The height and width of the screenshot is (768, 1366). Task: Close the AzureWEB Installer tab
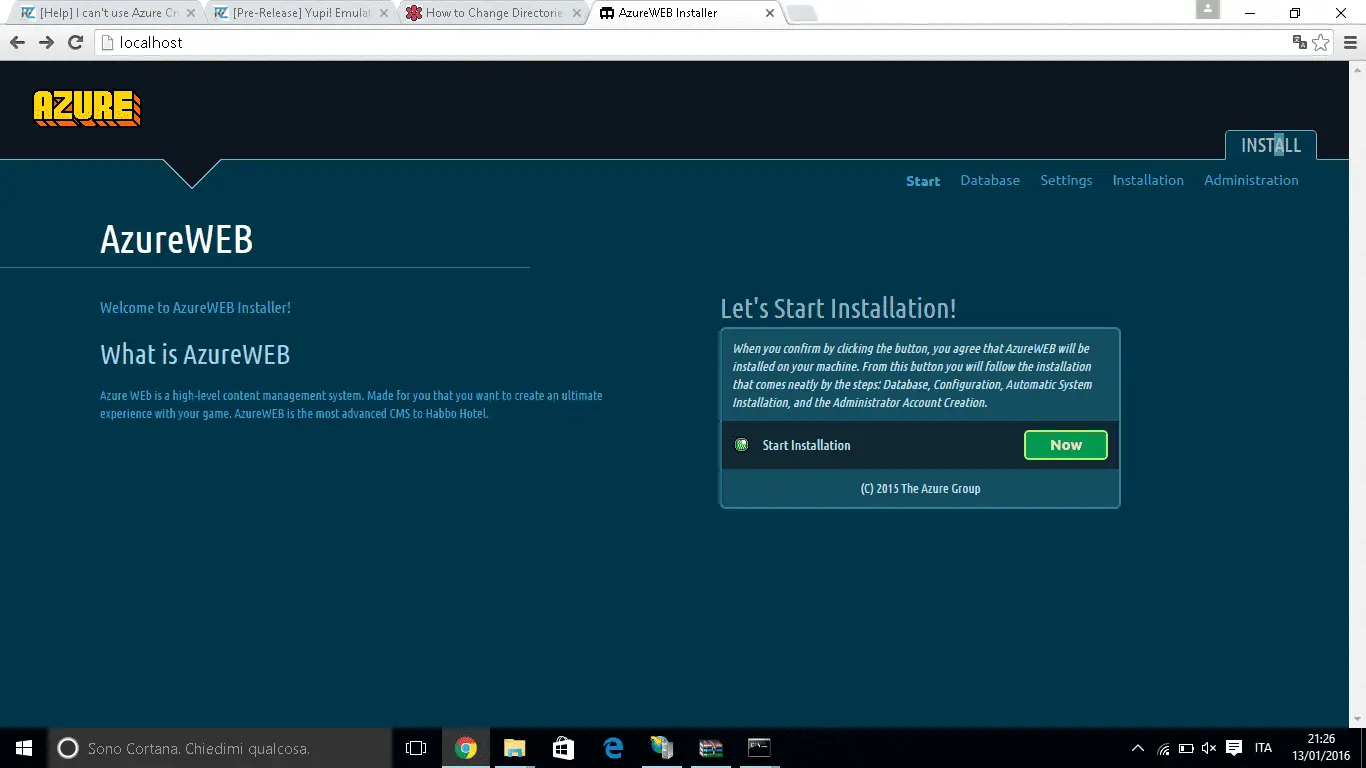pos(769,13)
